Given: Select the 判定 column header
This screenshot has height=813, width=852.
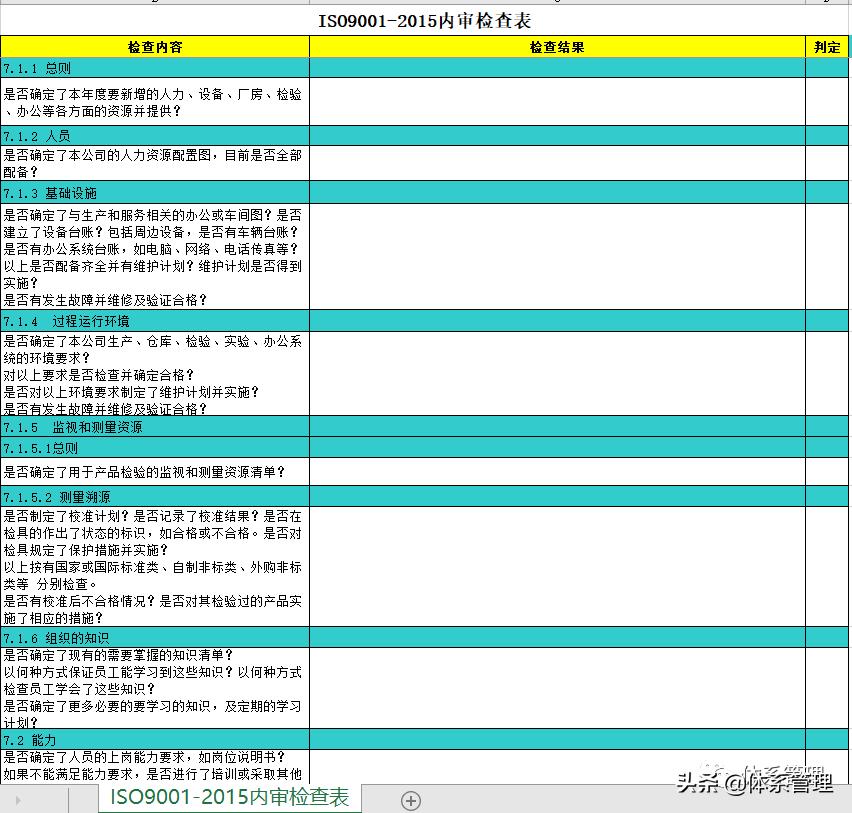Looking at the screenshot, I should [x=826, y=46].
